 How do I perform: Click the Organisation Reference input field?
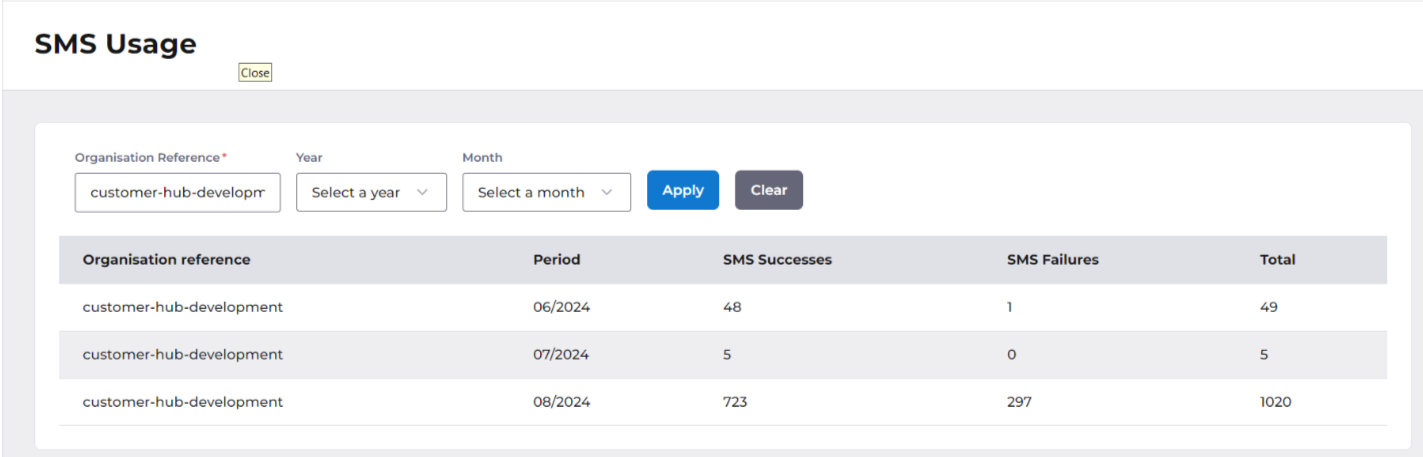click(177, 192)
